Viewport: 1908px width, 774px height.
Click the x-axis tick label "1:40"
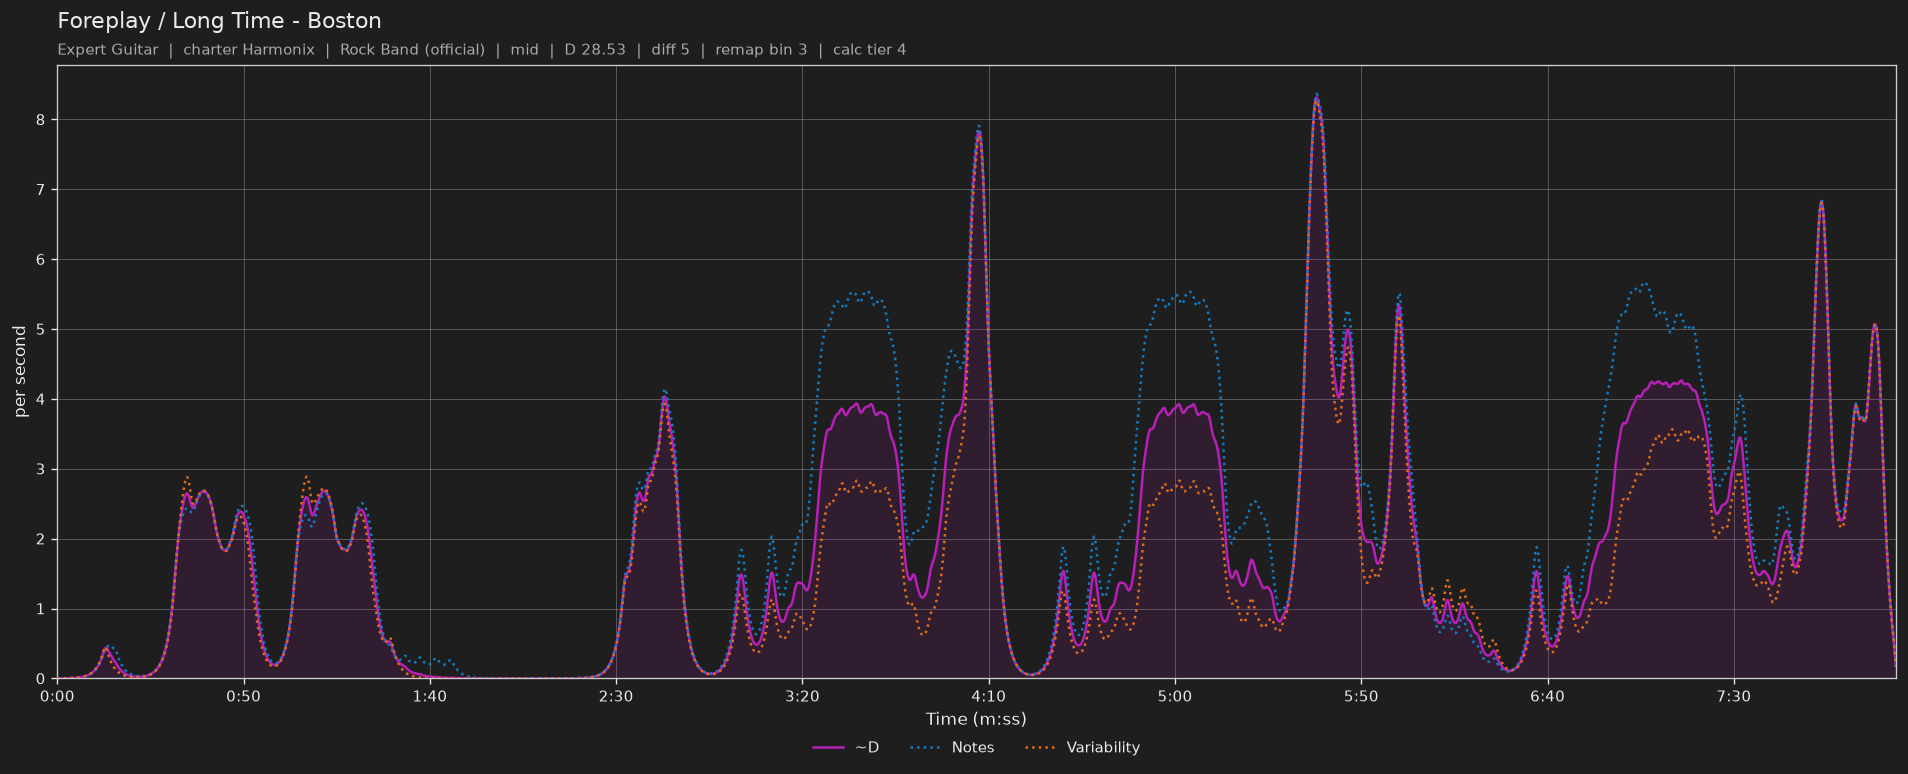(430, 696)
